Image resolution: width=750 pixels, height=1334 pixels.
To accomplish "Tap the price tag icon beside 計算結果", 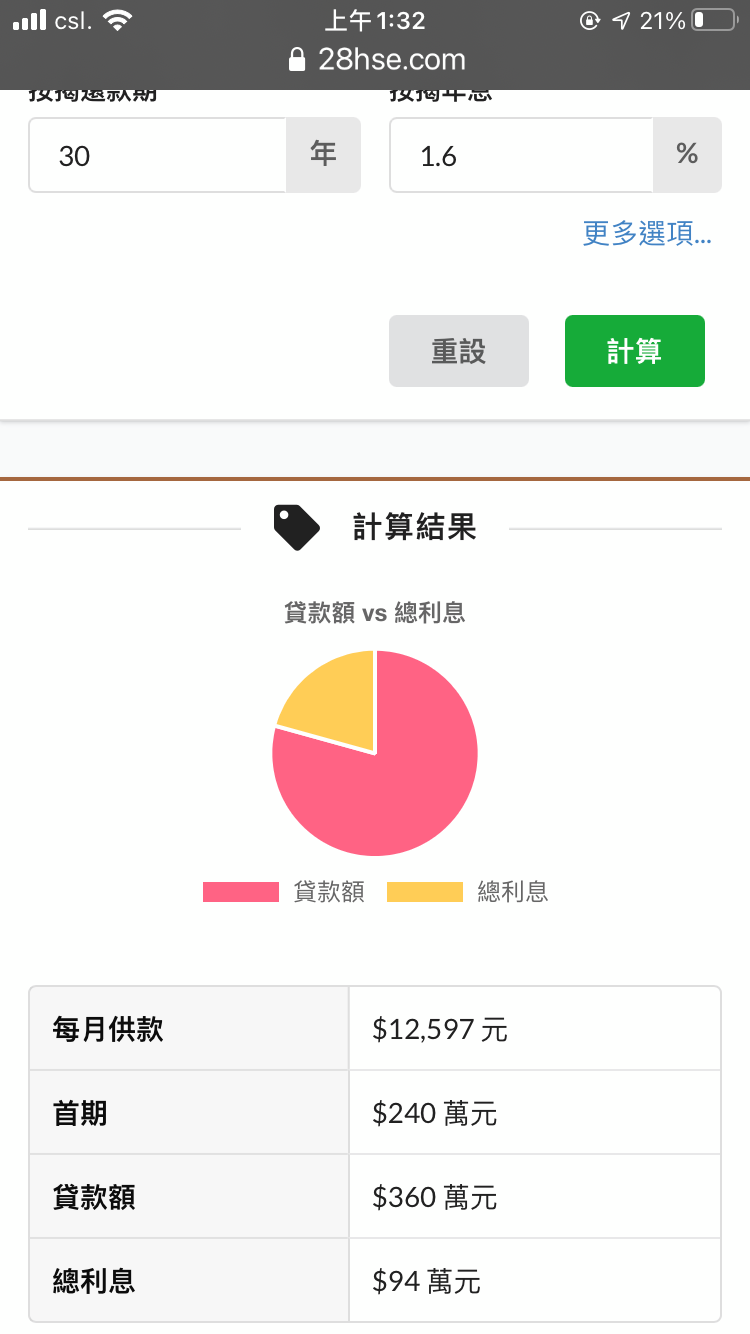I will pos(296,528).
